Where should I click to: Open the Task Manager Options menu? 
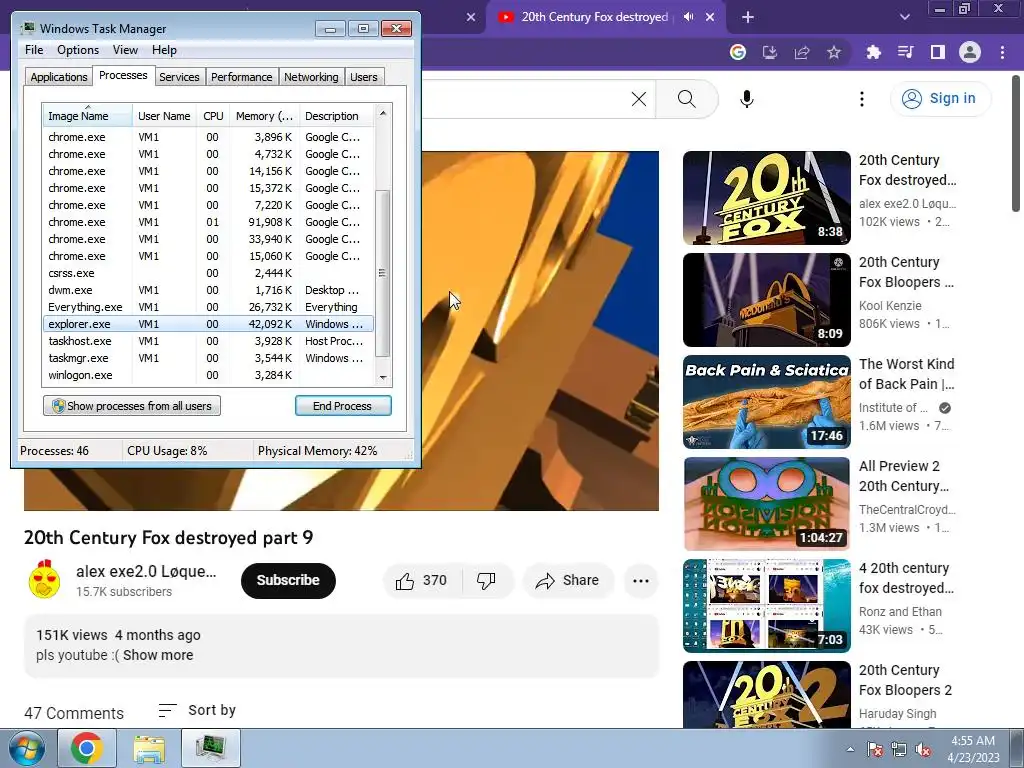point(78,50)
